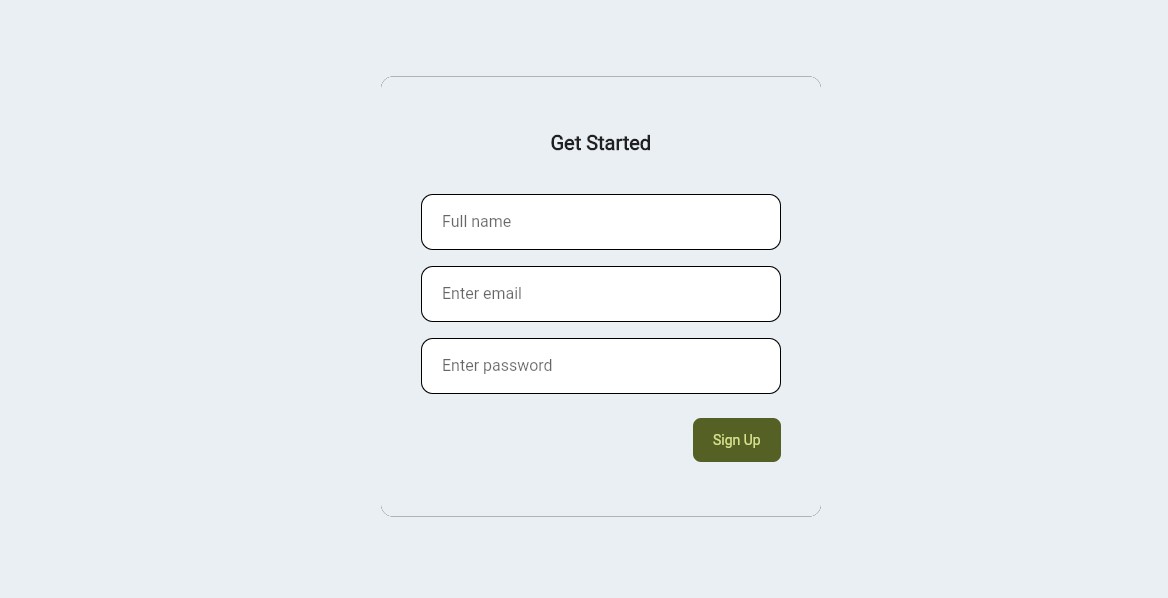Viewport: 1168px width, 598px height.
Task: Click inside the email address field
Action: coord(600,293)
